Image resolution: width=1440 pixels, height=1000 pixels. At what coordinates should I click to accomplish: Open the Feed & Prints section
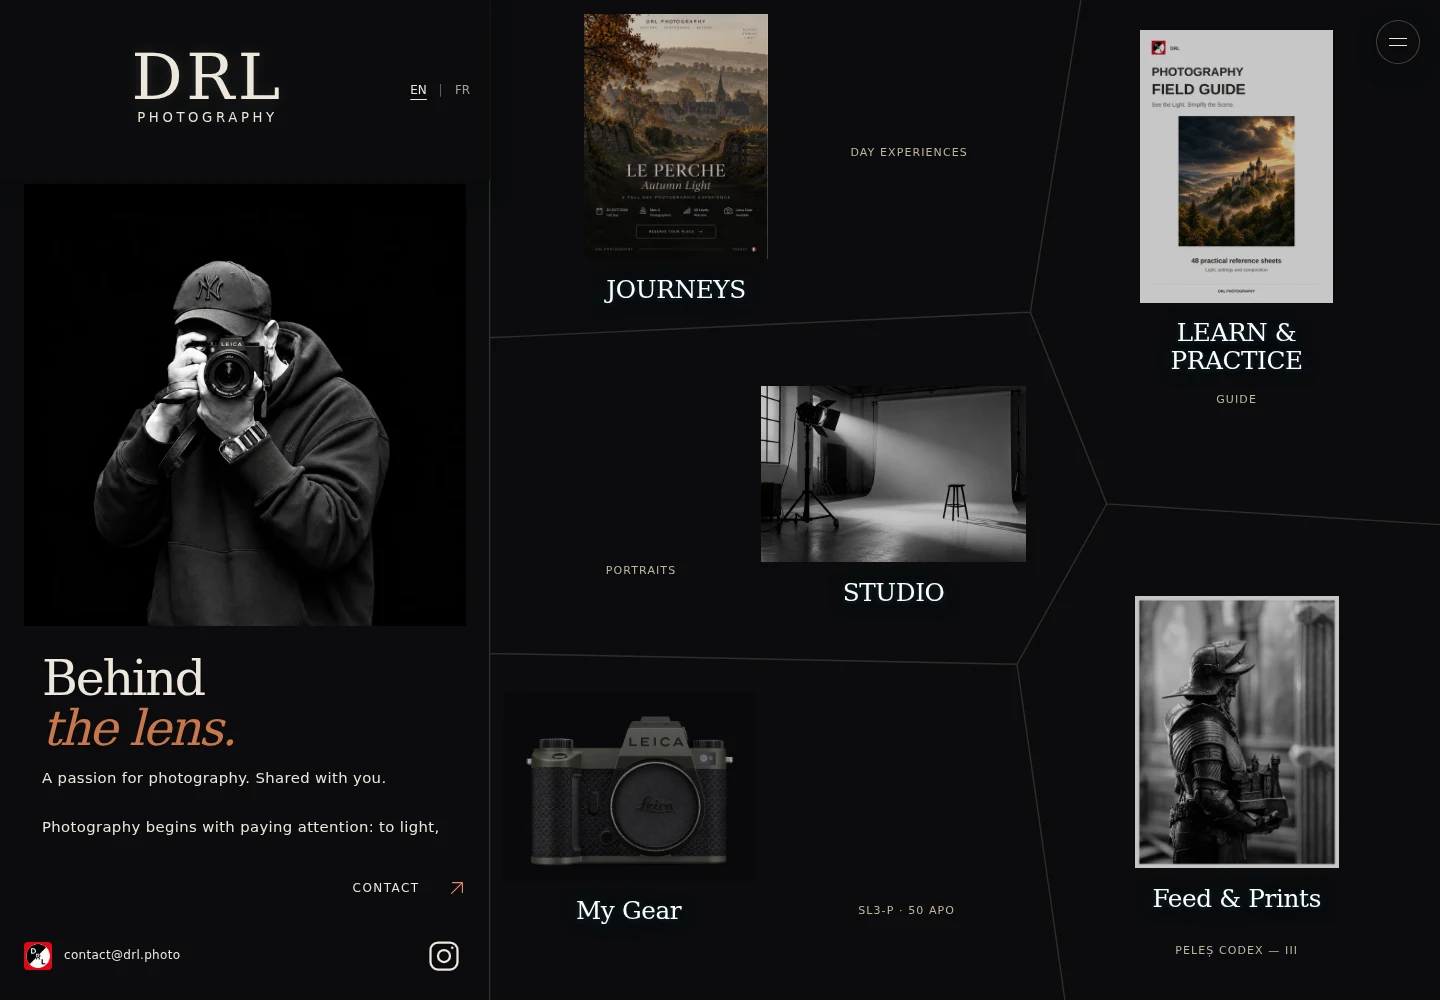tap(1237, 898)
